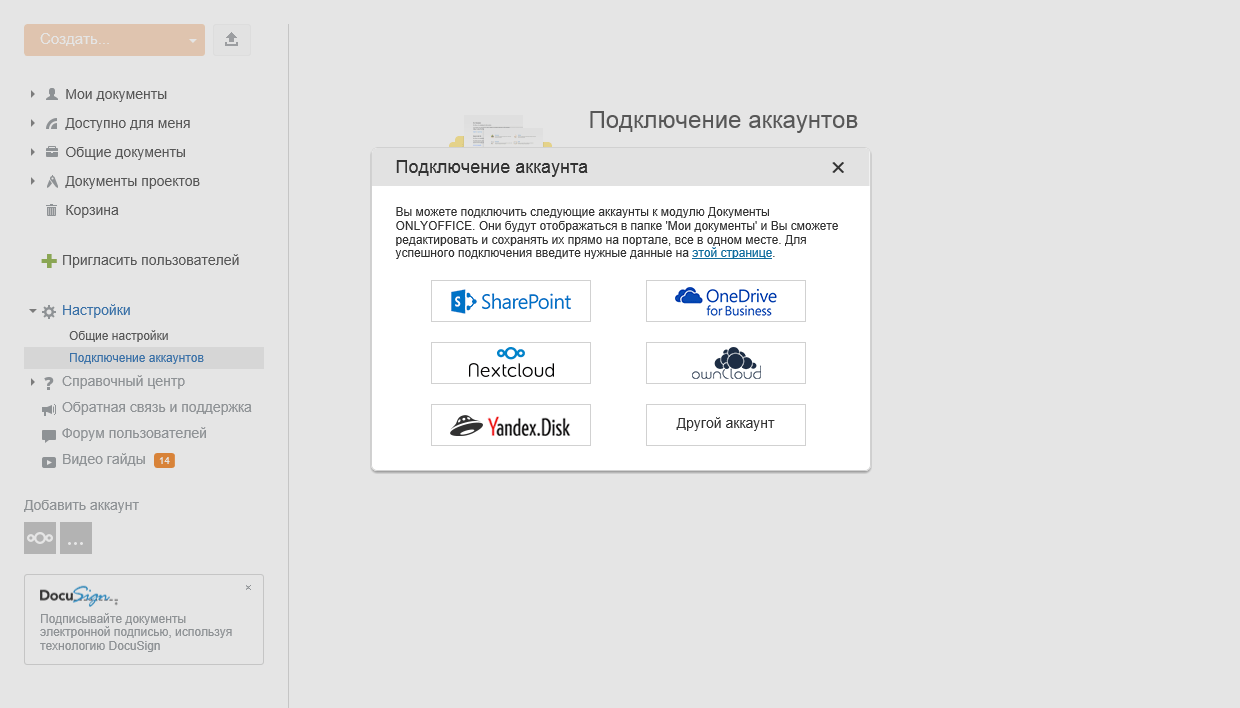Click the Настройки gear icon
The image size is (1240, 708).
coord(49,311)
